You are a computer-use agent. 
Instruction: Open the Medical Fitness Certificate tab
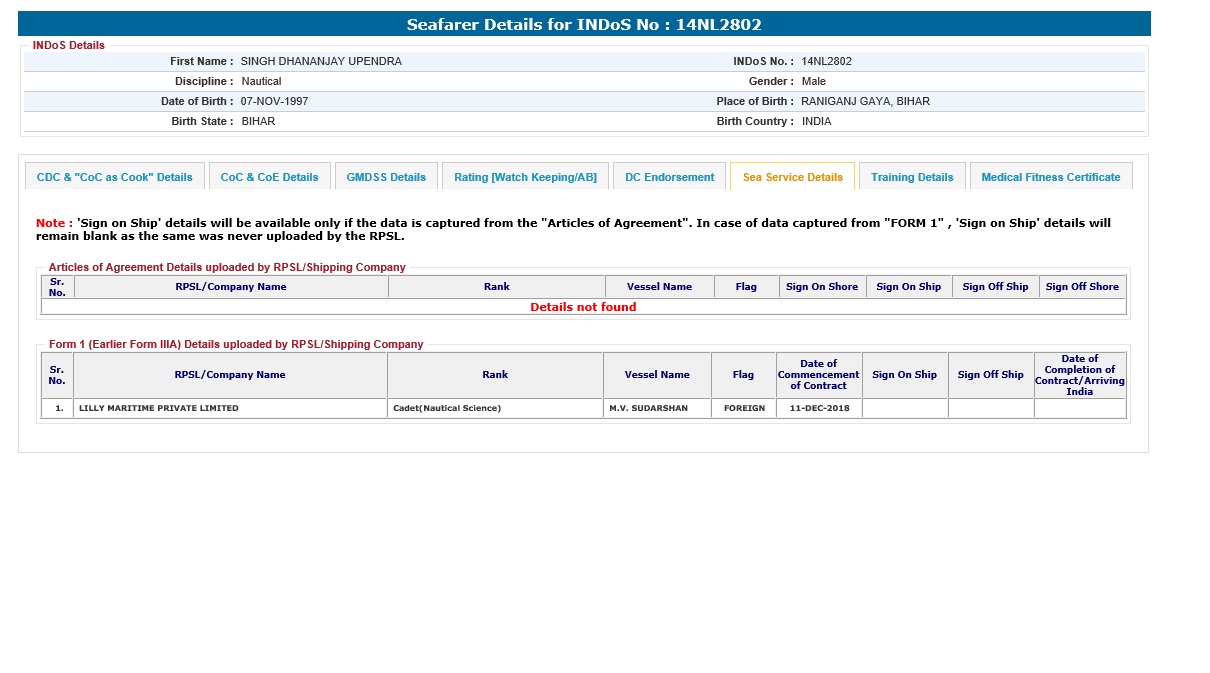[x=1050, y=177]
